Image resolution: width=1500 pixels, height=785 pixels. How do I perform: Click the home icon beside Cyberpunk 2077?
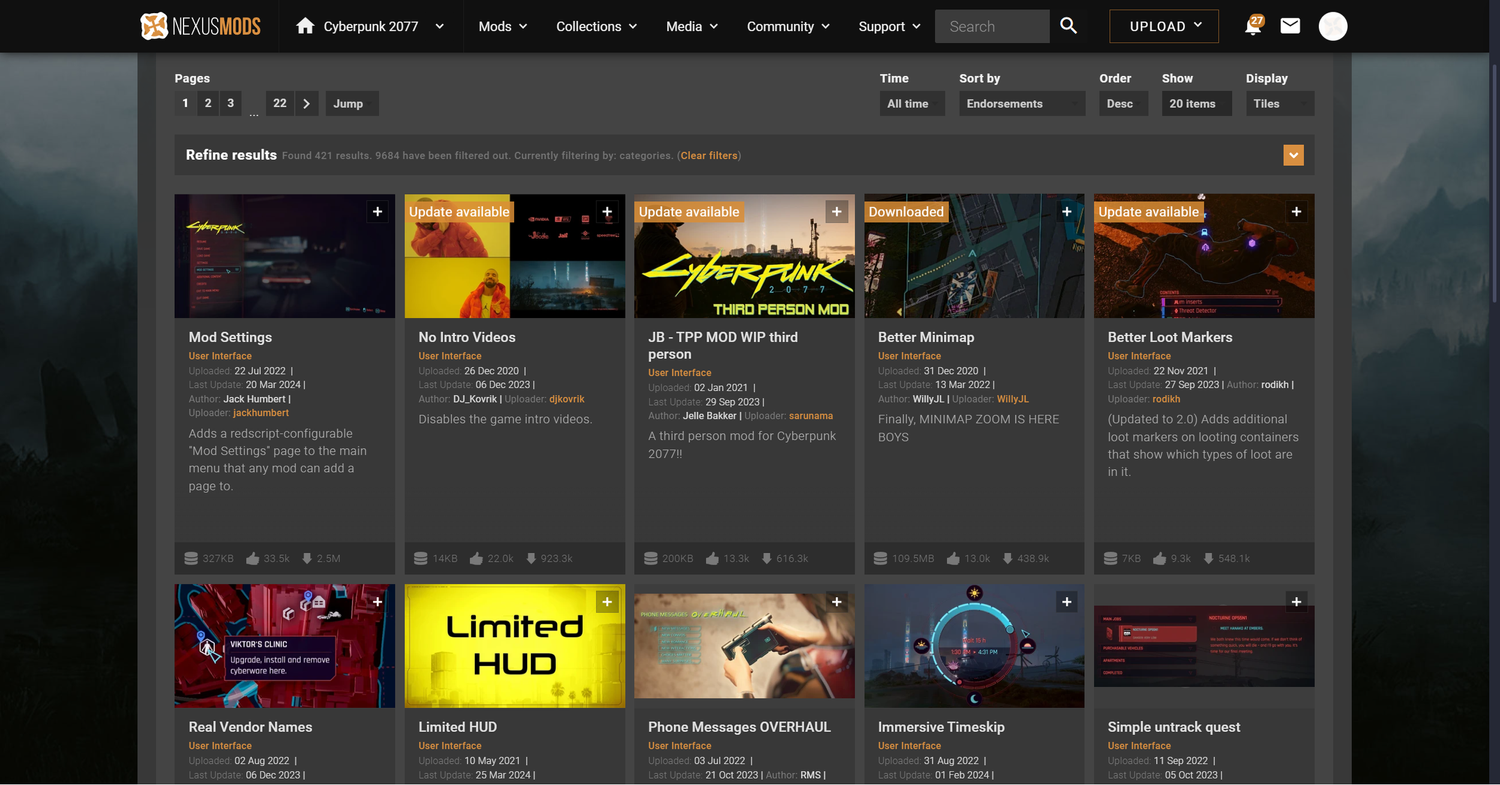[305, 26]
